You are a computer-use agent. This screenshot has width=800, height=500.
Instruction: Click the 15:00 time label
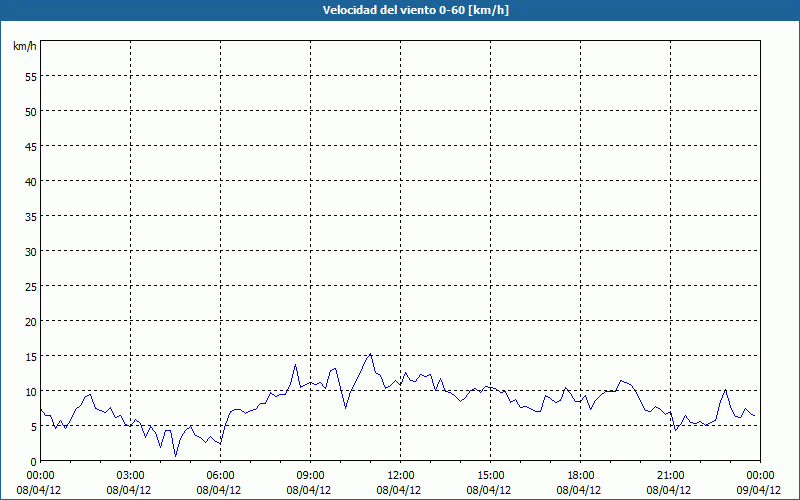pyautogui.click(x=491, y=476)
